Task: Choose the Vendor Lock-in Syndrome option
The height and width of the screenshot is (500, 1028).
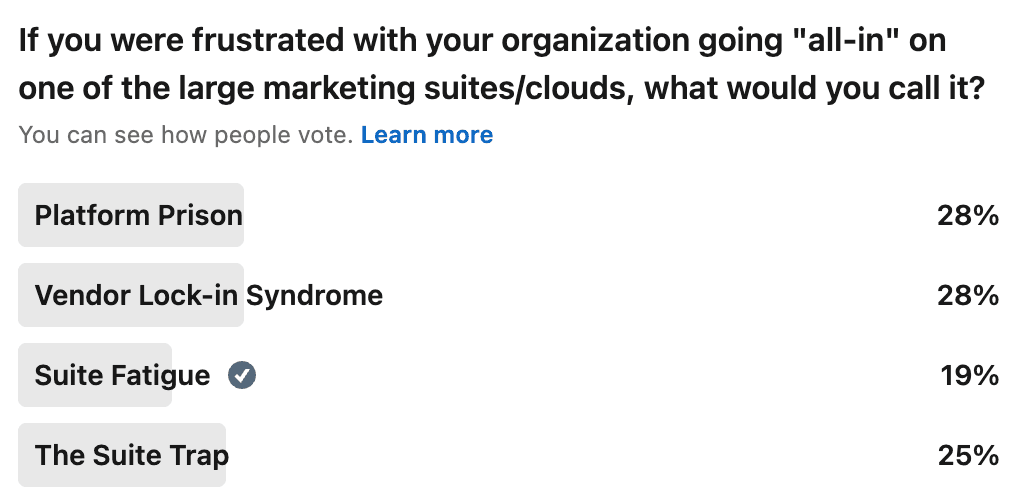Action: coord(208,295)
